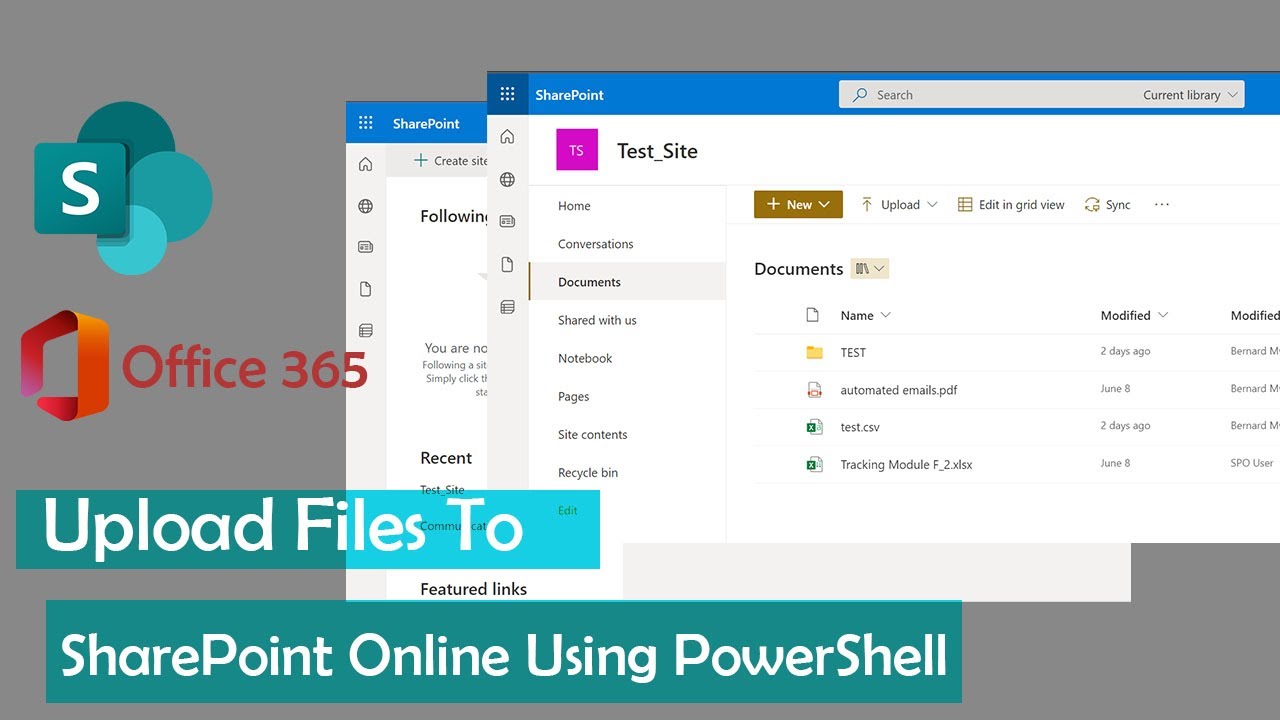Viewport: 1280px width, 720px height.
Task: Select Shared with us in the site navigation
Action: (597, 320)
